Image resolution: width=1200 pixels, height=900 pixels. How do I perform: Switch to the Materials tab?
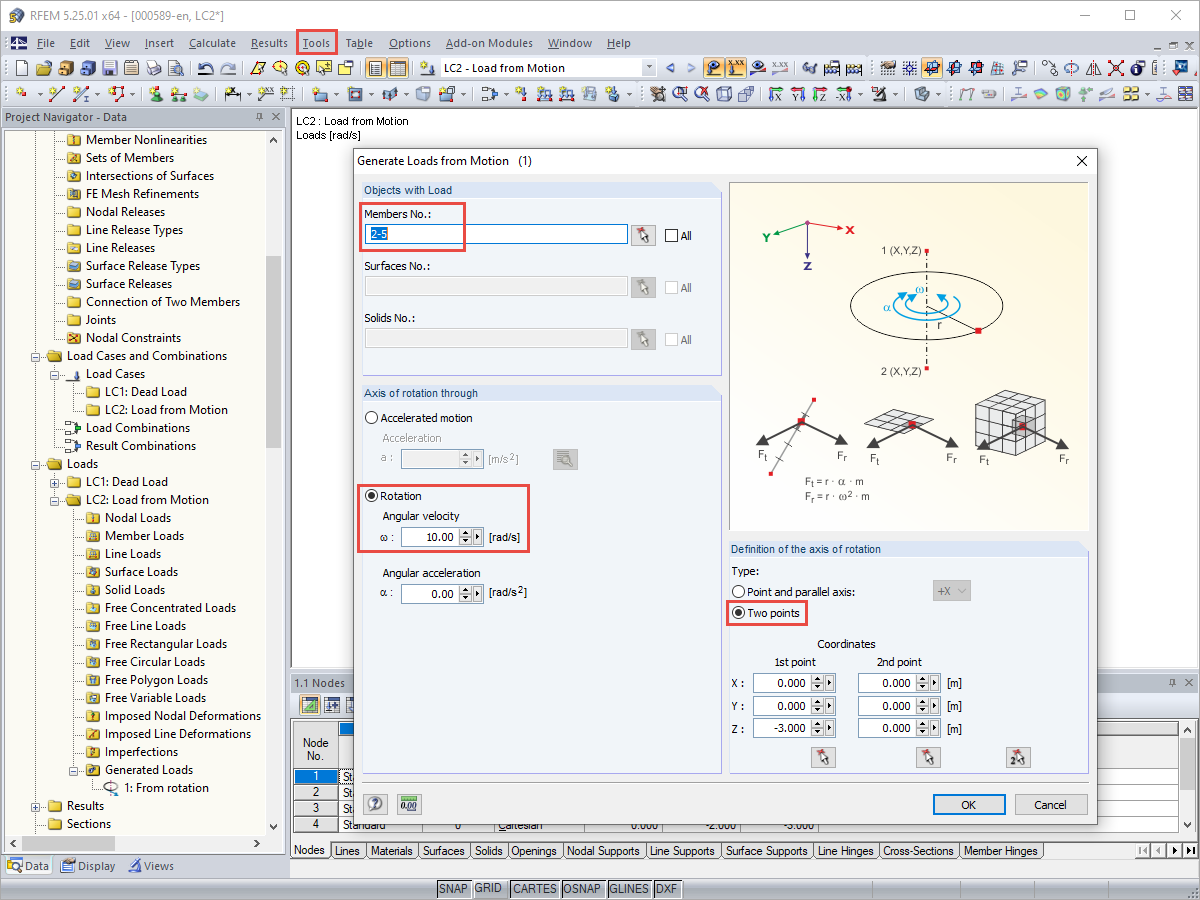(391, 851)
